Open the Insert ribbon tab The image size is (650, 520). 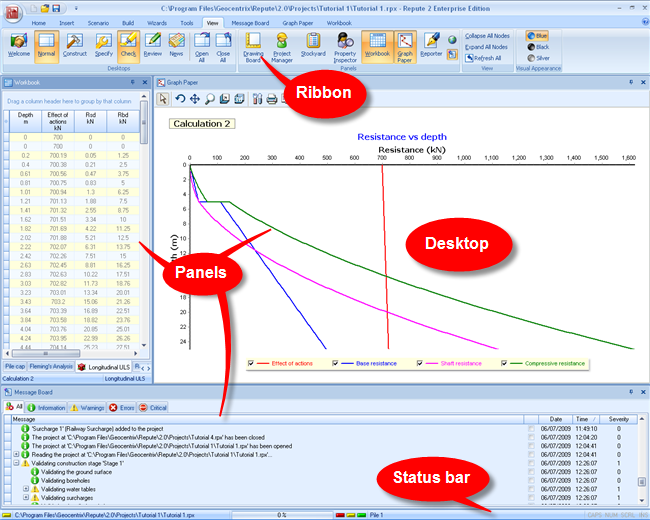coord(66,23)
